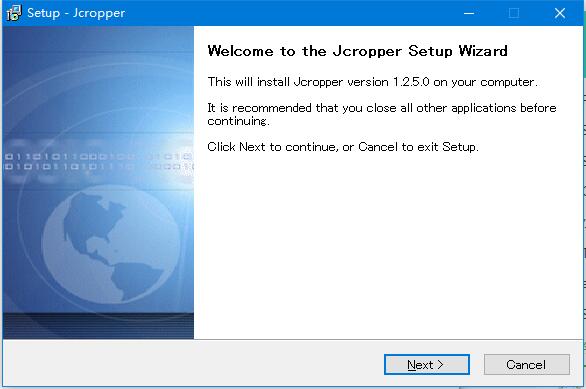Cancel the Jcropper installation
This screenshot has height=389, width=586.
(527, 364)
